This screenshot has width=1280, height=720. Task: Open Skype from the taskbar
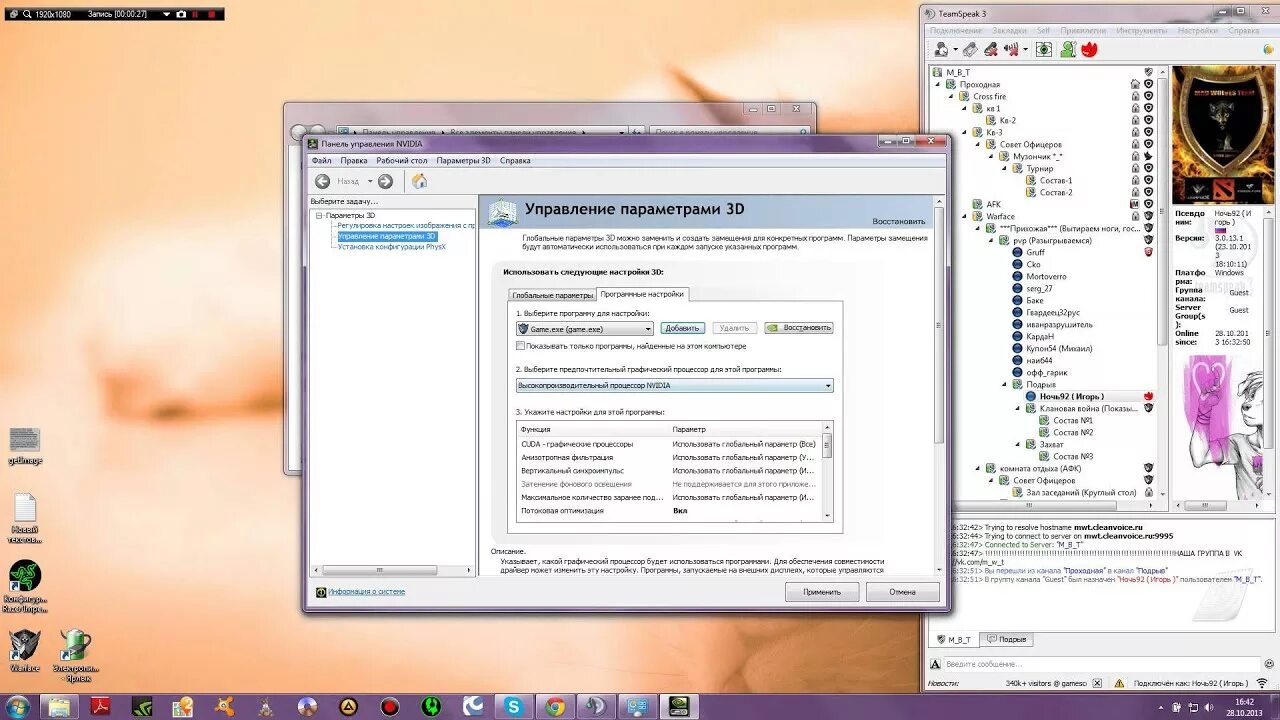[x=514, y=706]
